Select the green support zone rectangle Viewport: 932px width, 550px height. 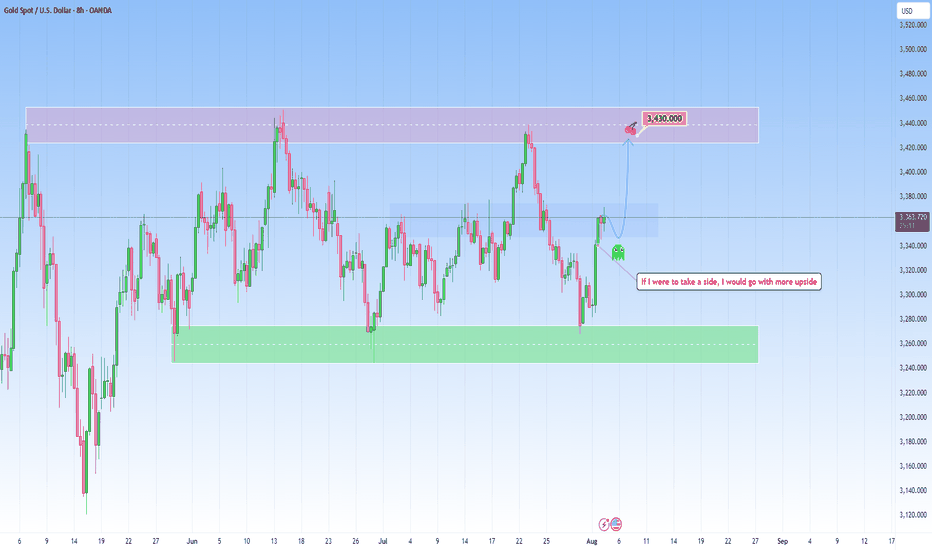[x=465, y=344]
